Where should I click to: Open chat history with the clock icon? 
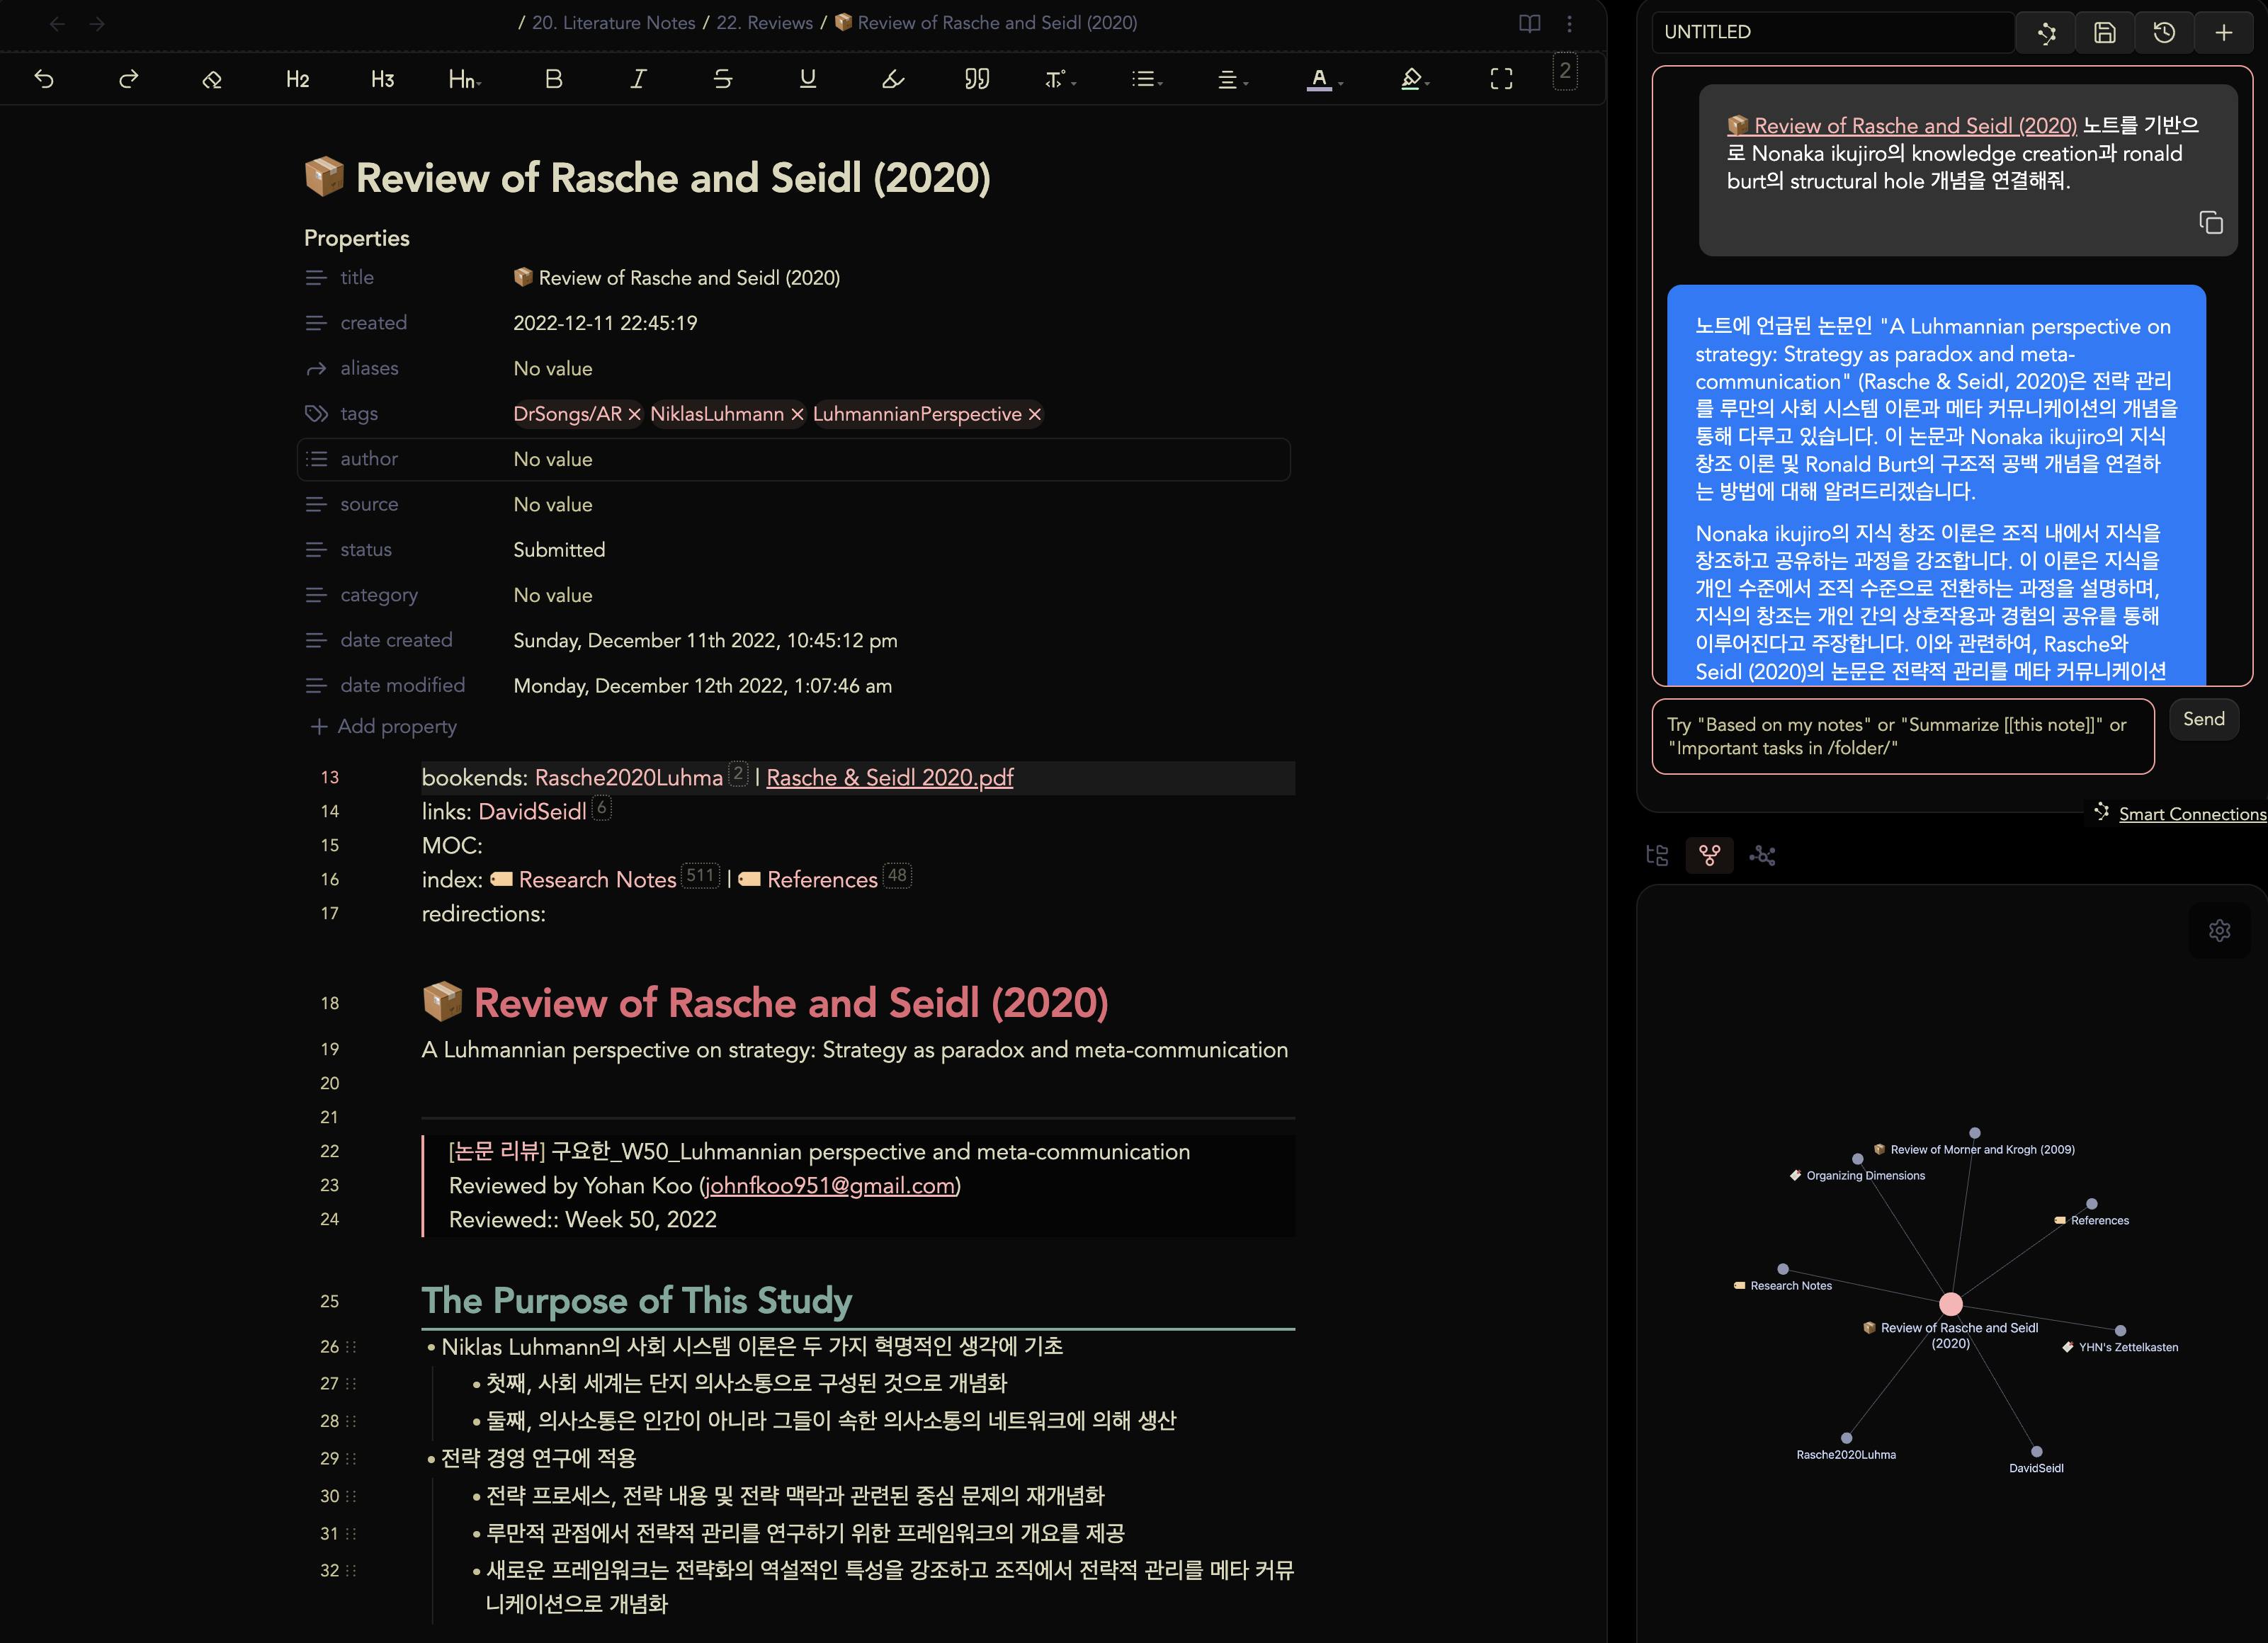click(x=2164, y=33)
